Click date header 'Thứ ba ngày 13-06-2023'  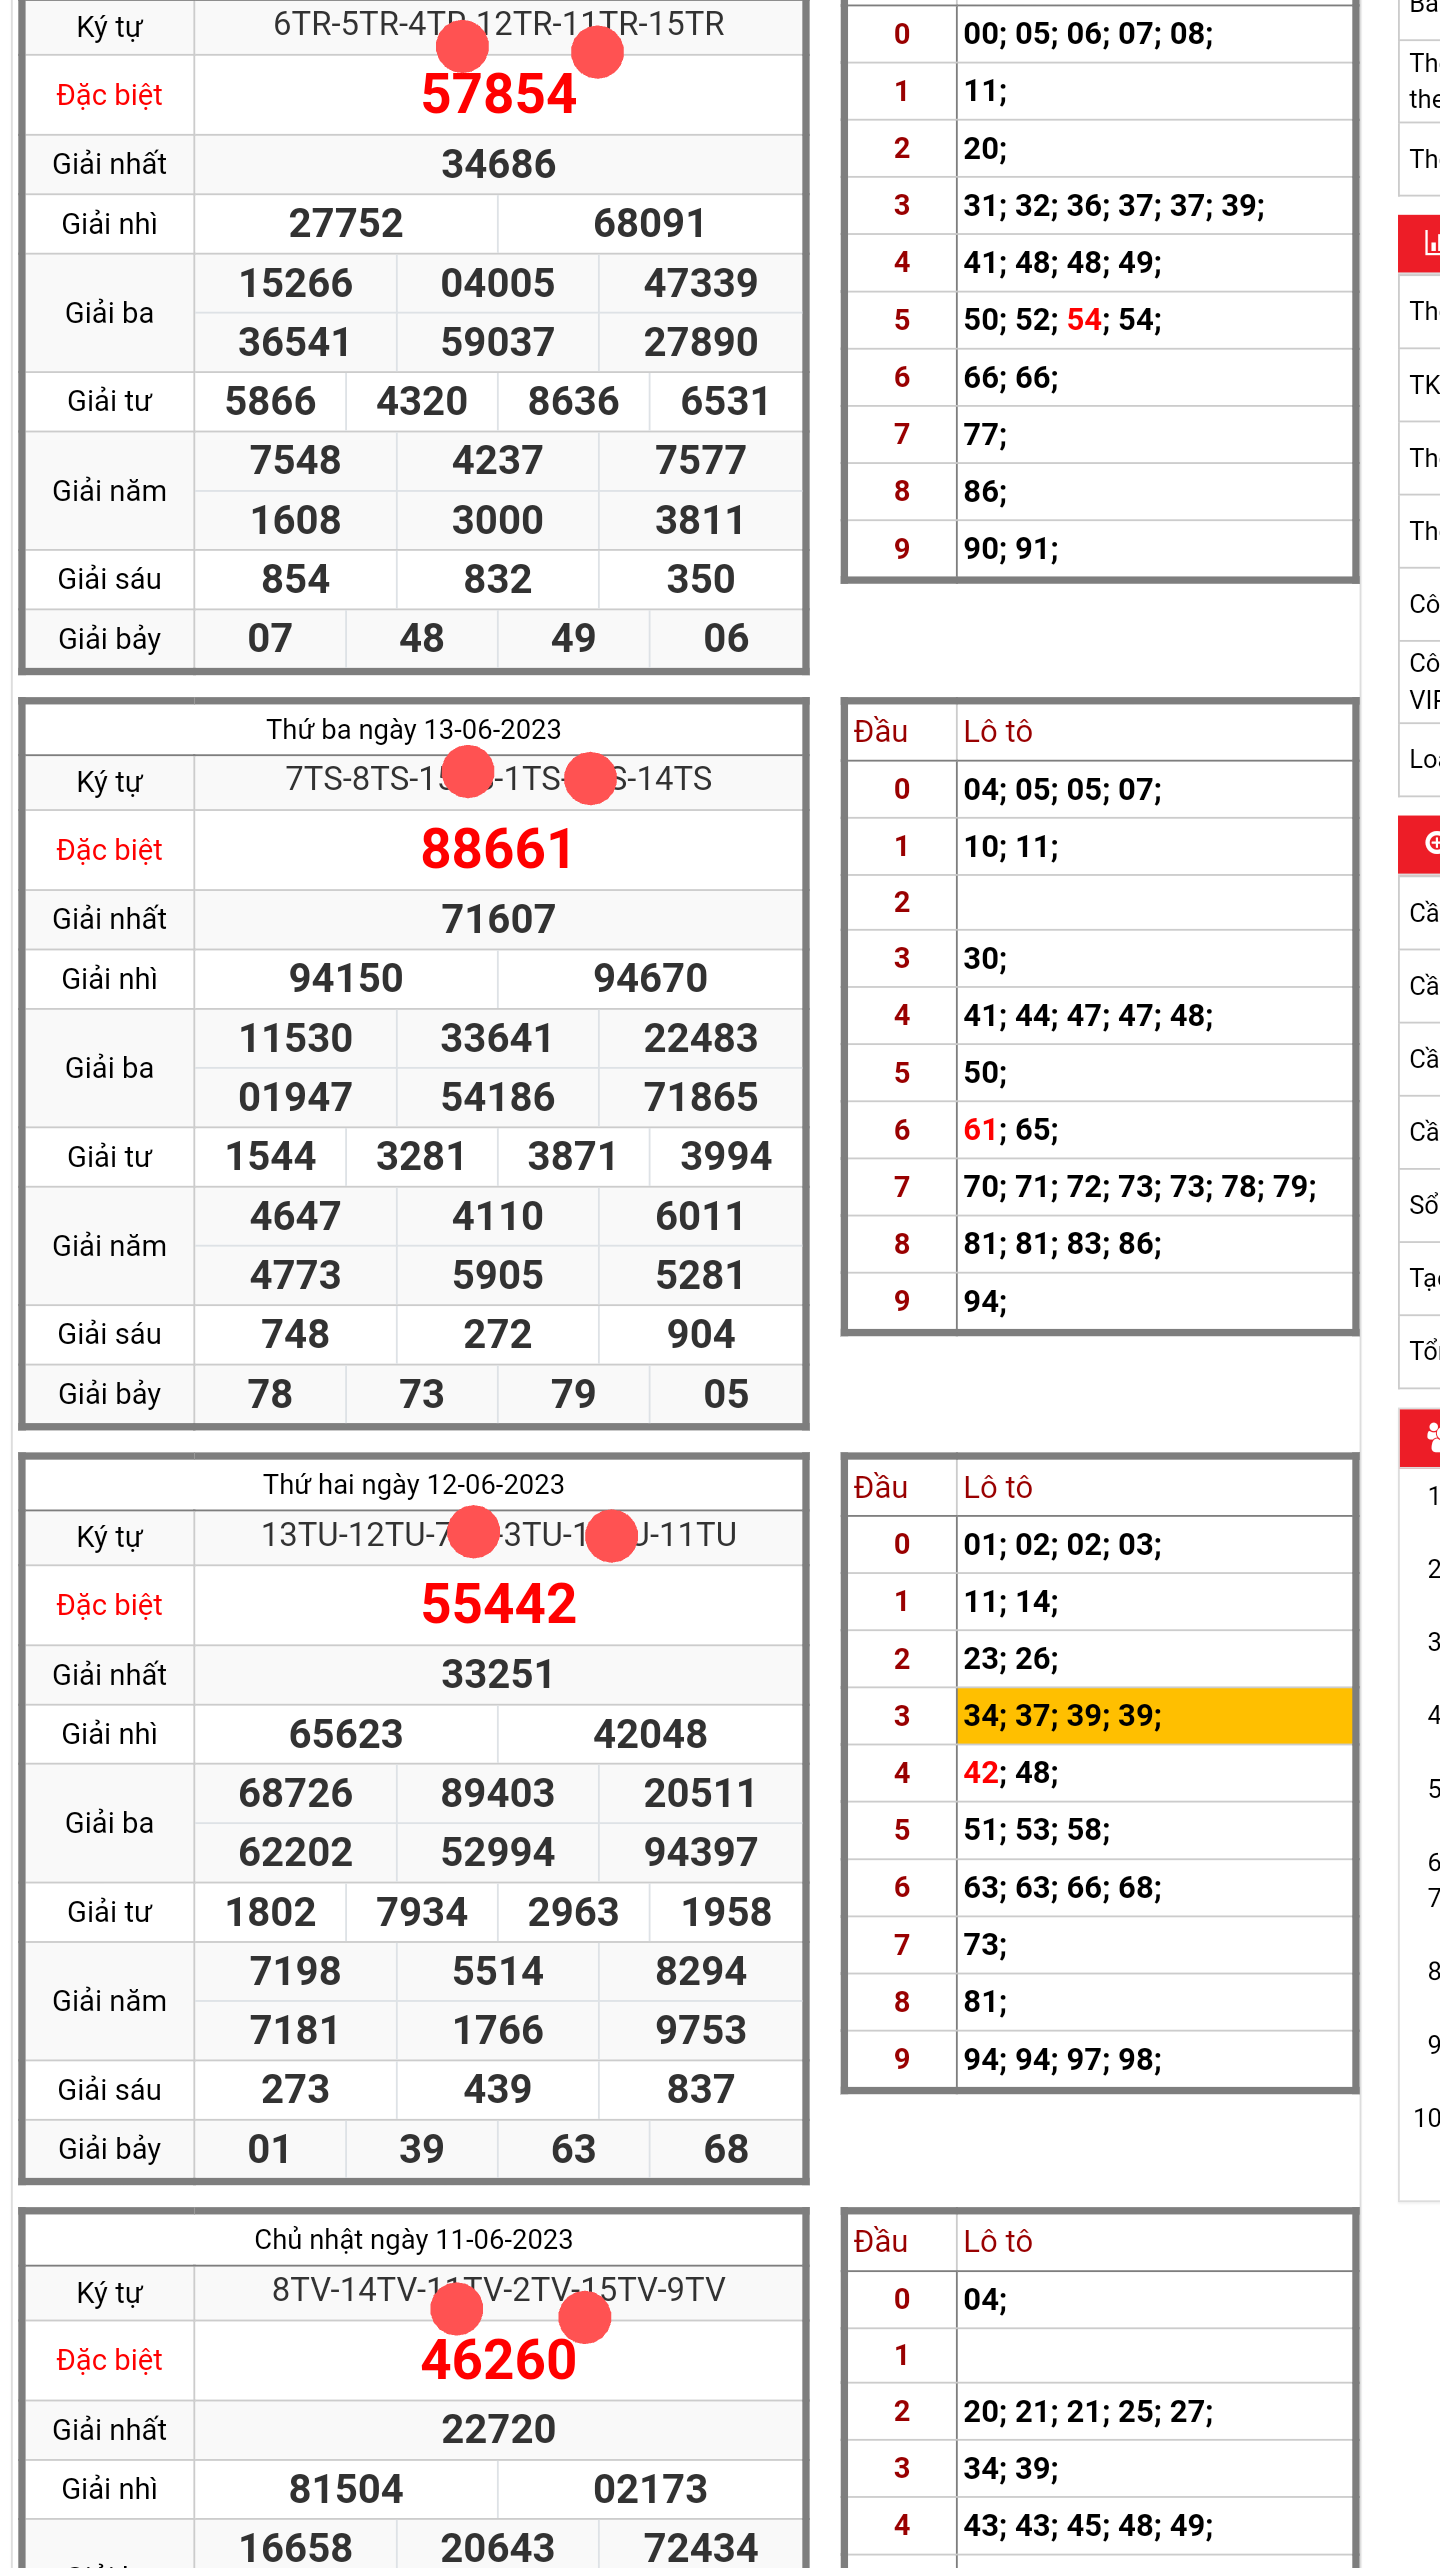coord(413,730)
